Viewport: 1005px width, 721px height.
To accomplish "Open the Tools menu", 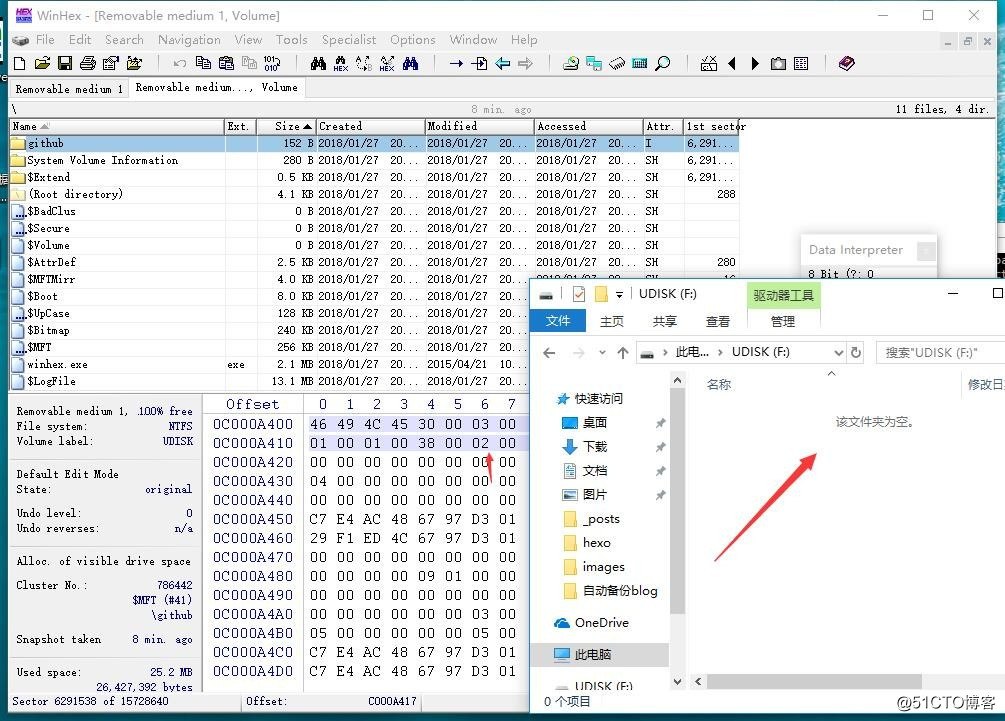I will coord(292,40).
